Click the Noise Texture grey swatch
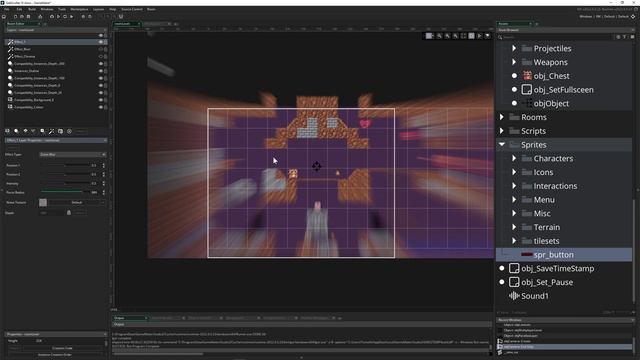 (x=43, y=202)
